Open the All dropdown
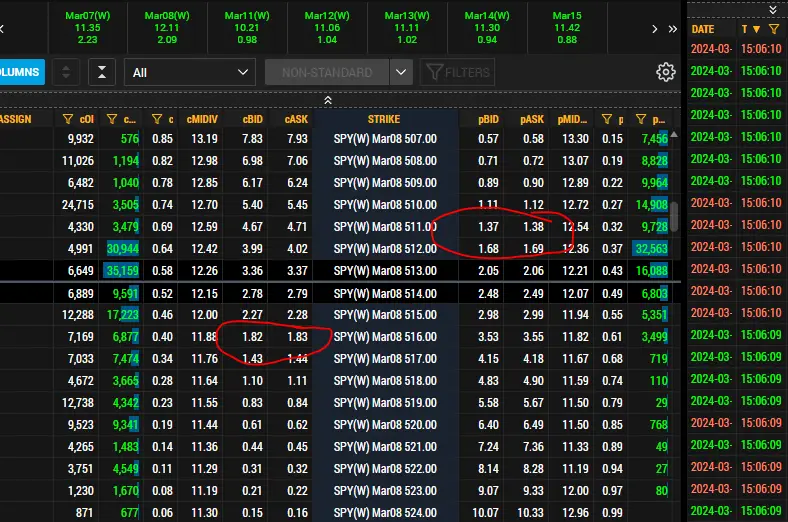This screenshot has height=522, width=788. pyautogui.click(x=190, y=72)
